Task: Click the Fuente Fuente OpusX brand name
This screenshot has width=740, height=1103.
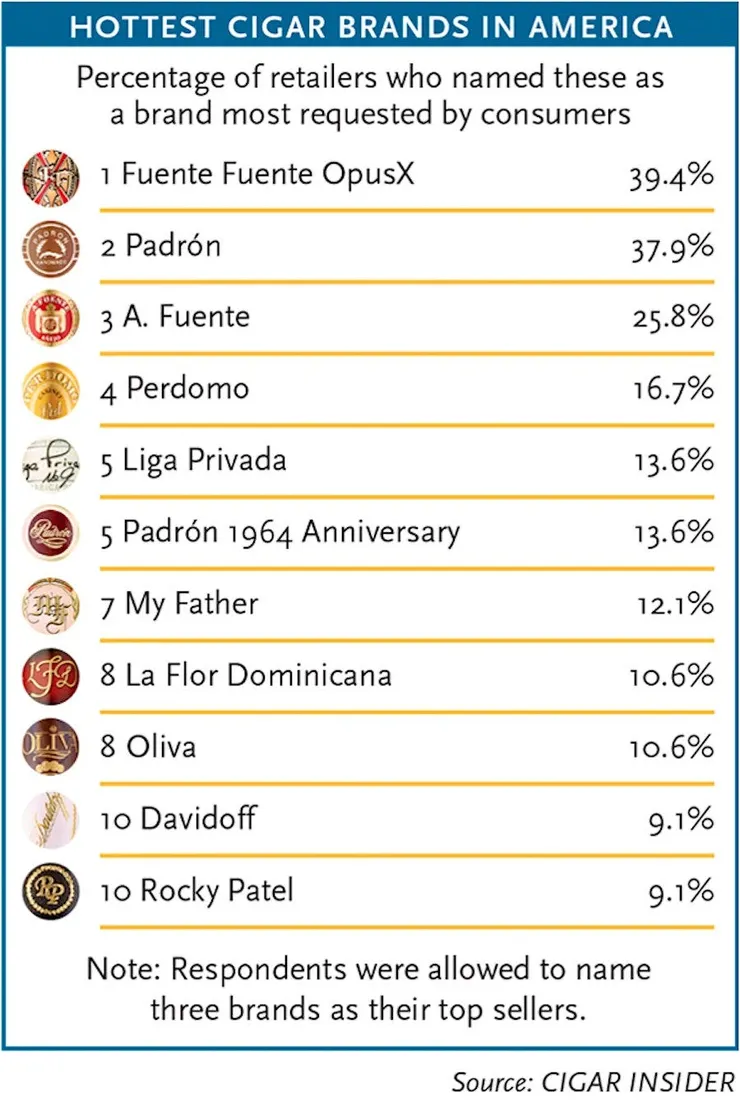Action: coord(257,175)
